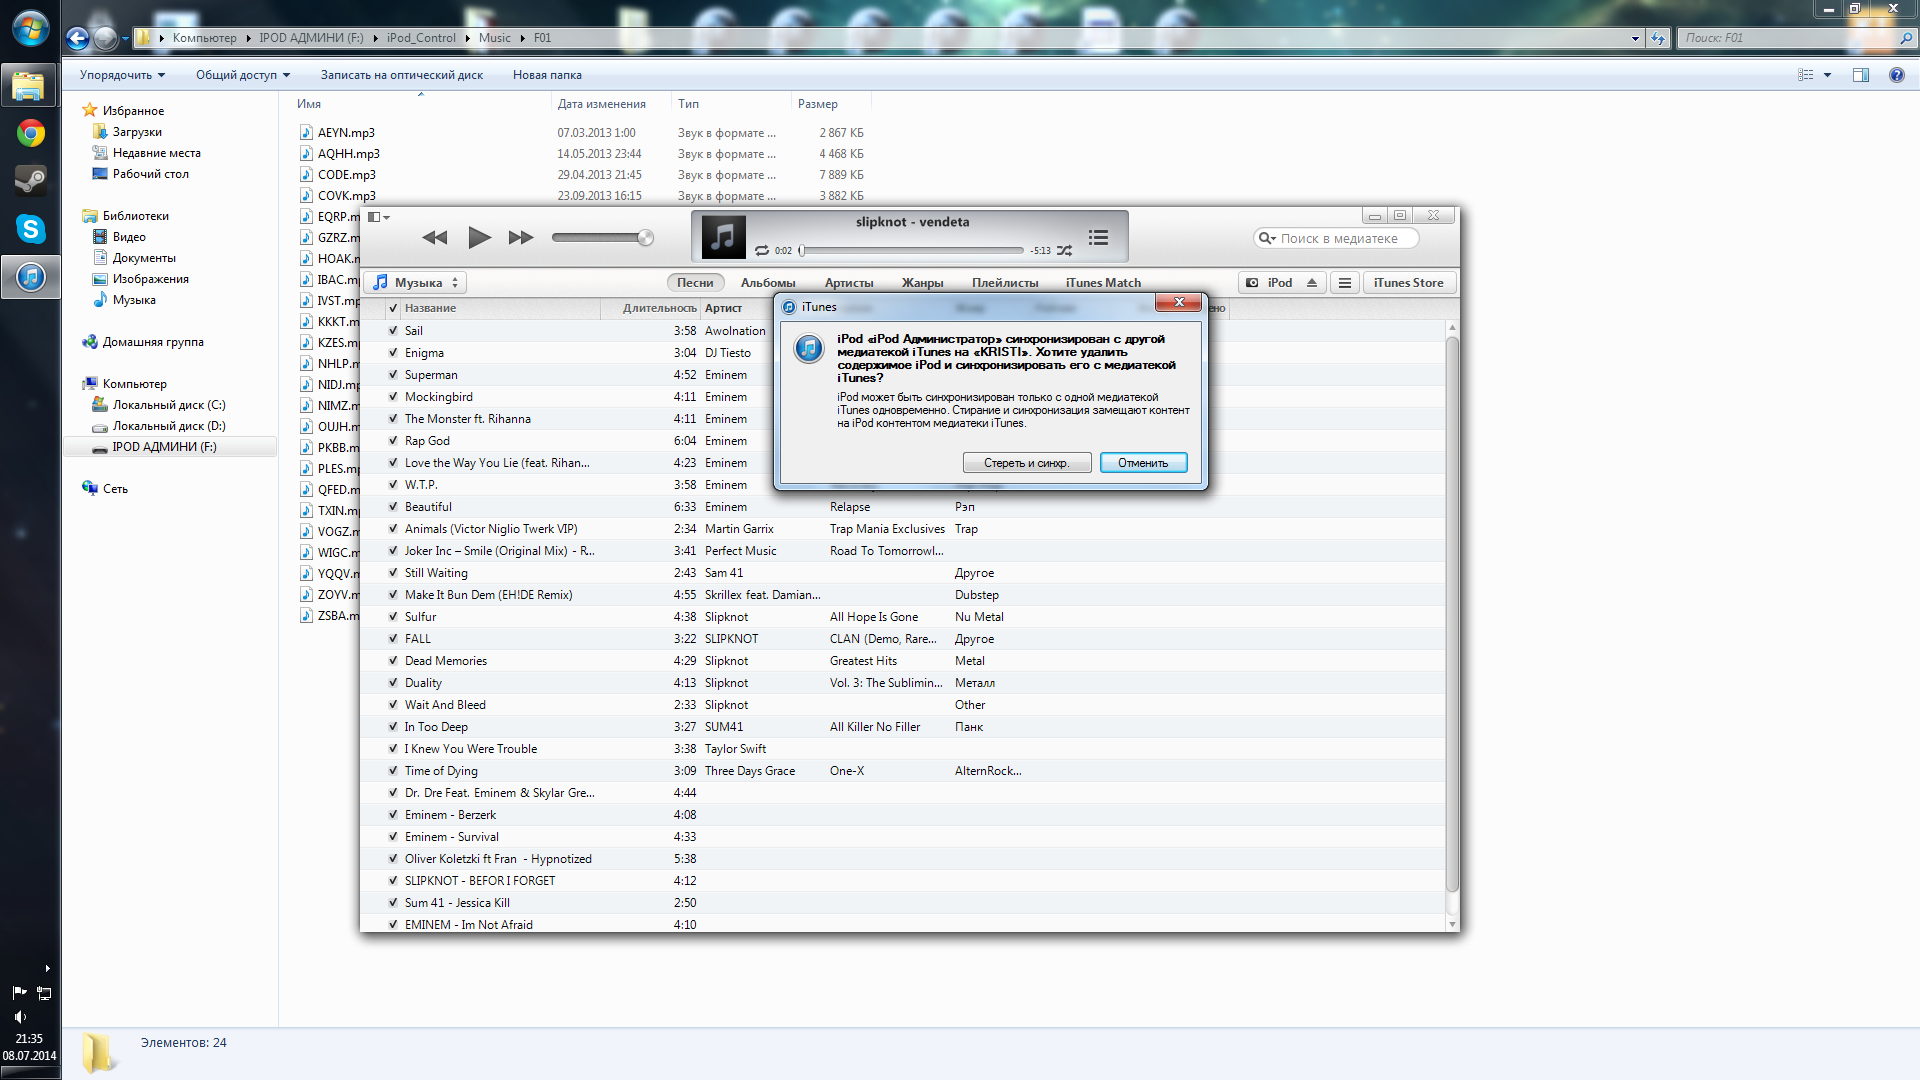Open the Explorer help icon
Image resolution: width=1920 pixels, height=1080 pixels.
pyautogui.click(x=1896, y=75)
